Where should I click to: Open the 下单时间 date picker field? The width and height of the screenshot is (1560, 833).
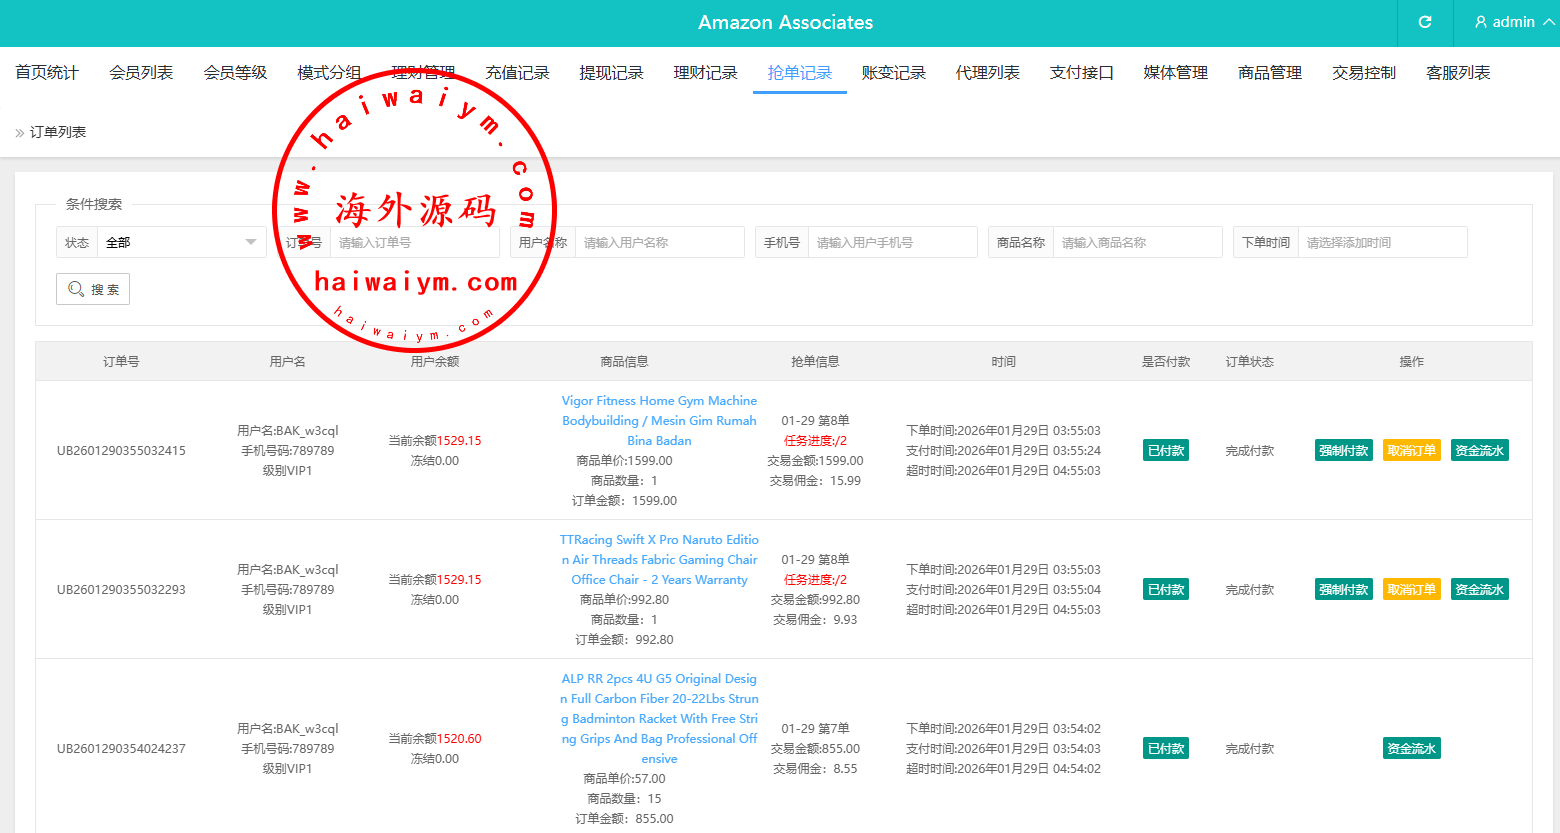pyautogui.click(x=1381, y=242)
